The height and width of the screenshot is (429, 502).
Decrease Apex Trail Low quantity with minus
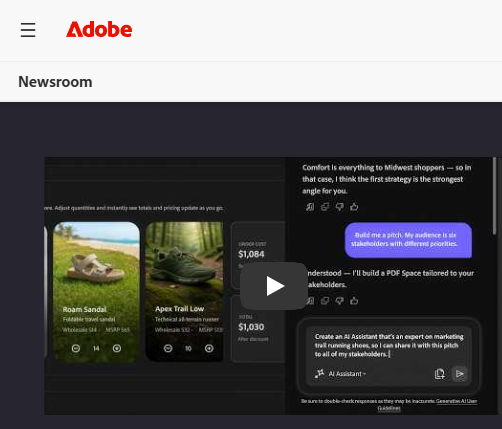click(x=168, y=348)
